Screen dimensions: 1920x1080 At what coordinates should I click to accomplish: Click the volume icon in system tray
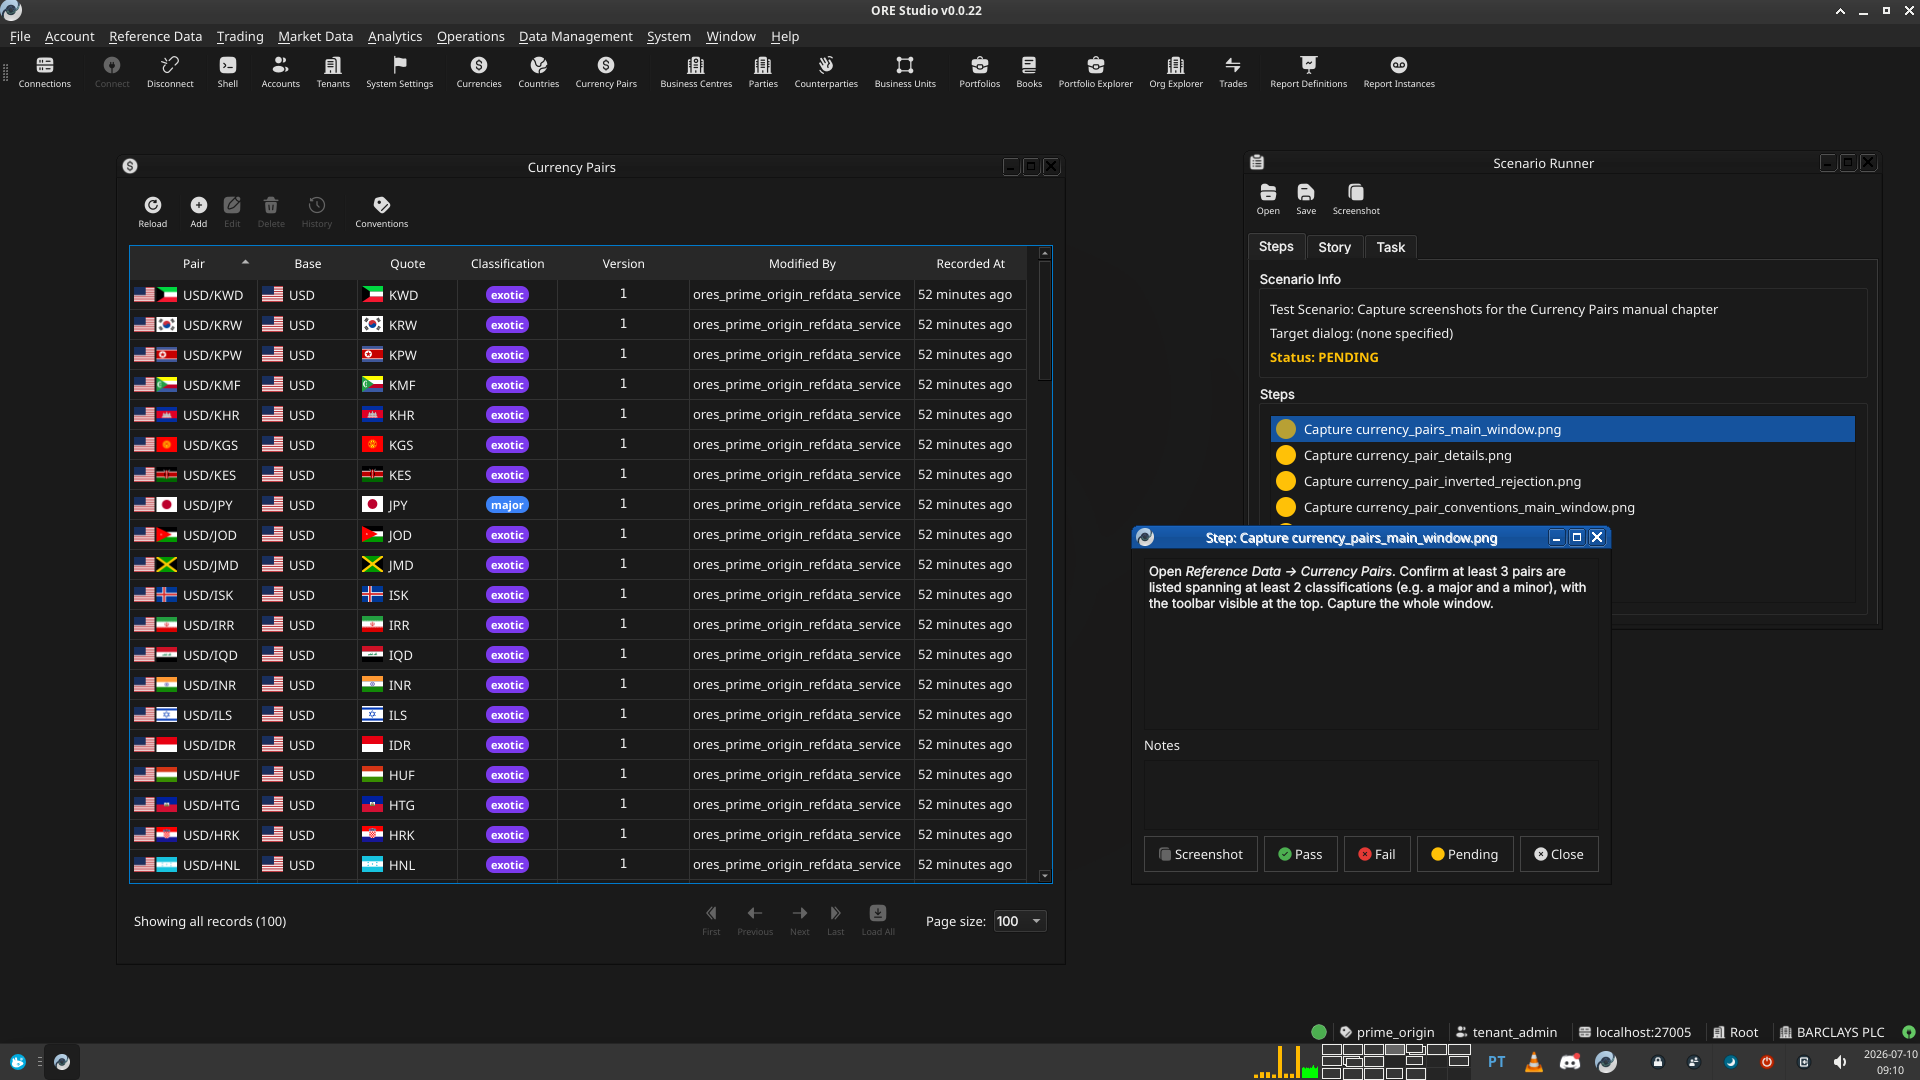[1840, 1062]
